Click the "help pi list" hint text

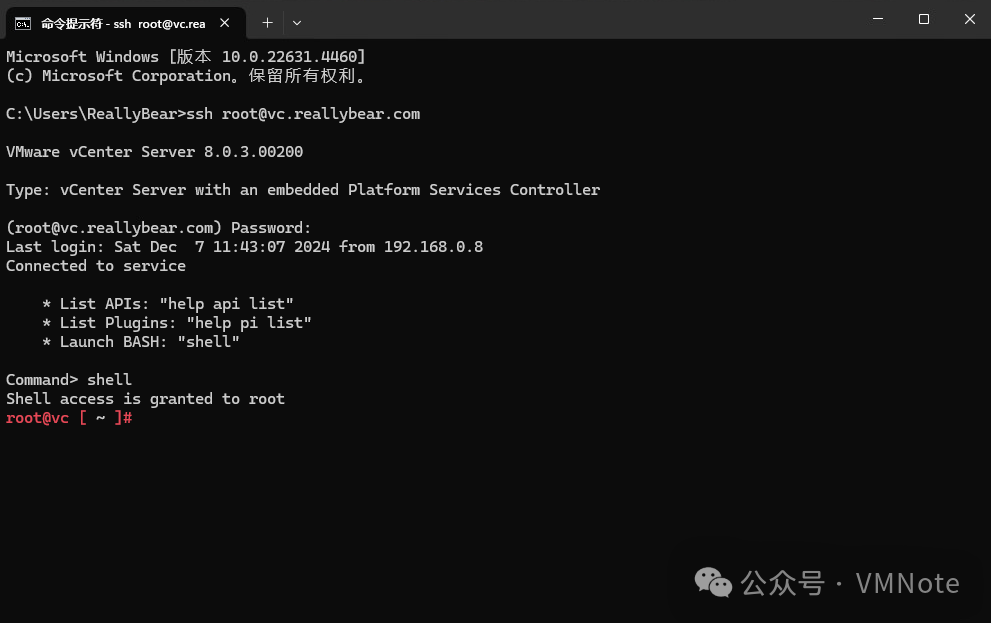tap(249, 323)
